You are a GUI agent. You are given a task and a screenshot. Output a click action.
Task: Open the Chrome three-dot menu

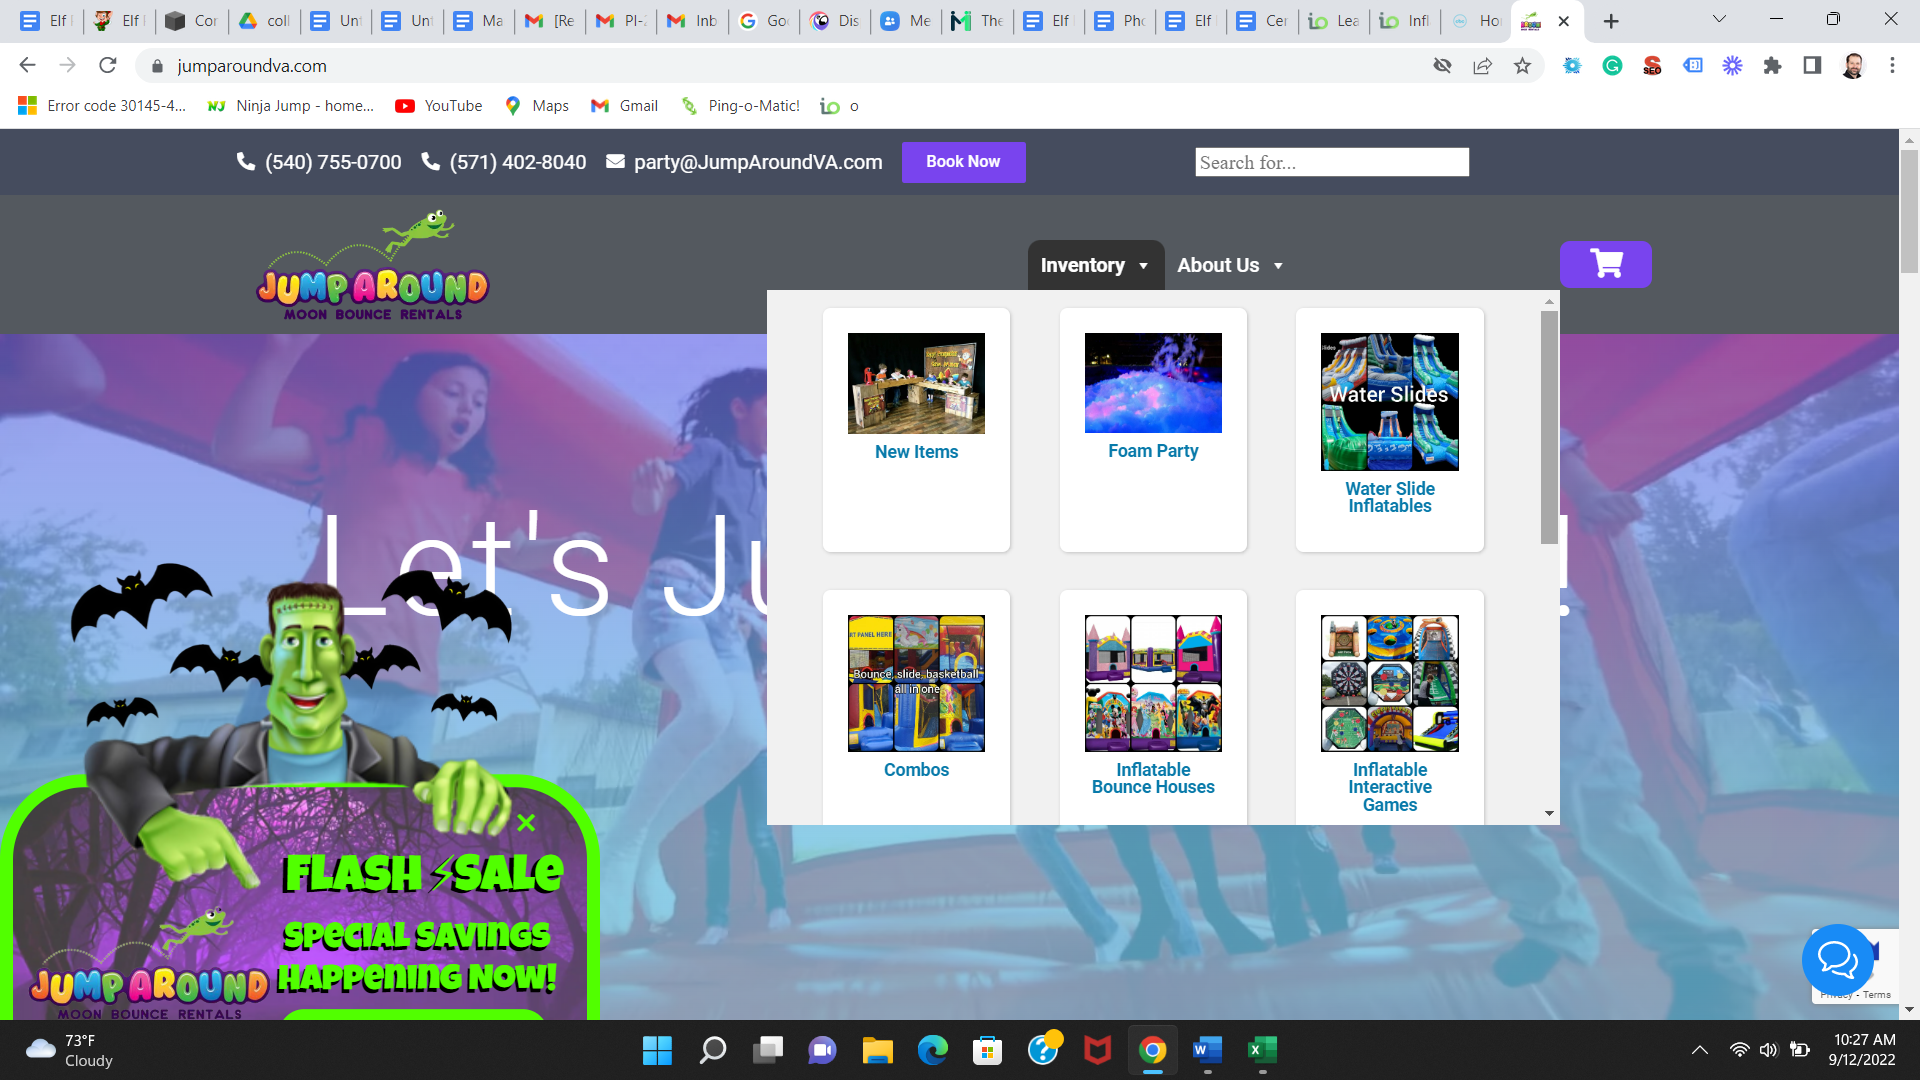coord(1892,66)
